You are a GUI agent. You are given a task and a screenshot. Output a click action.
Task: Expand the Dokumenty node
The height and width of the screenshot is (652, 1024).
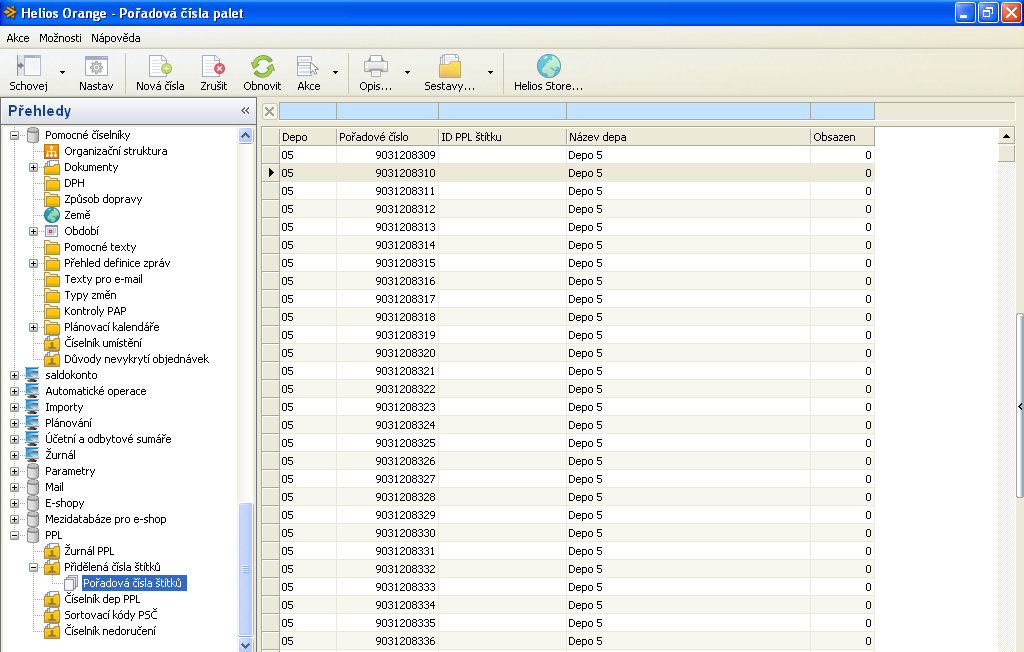[33, 167]
